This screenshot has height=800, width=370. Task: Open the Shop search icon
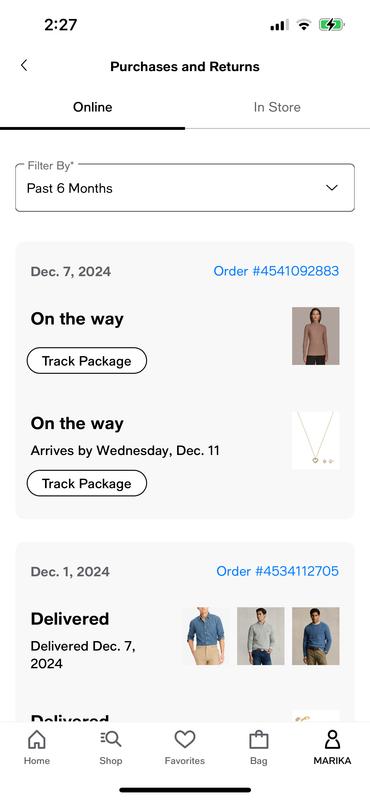[111, 739]
